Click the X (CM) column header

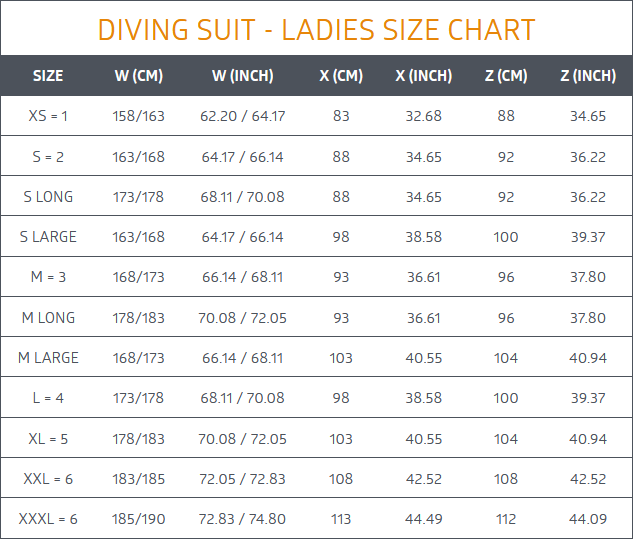(x=341, y=76)
